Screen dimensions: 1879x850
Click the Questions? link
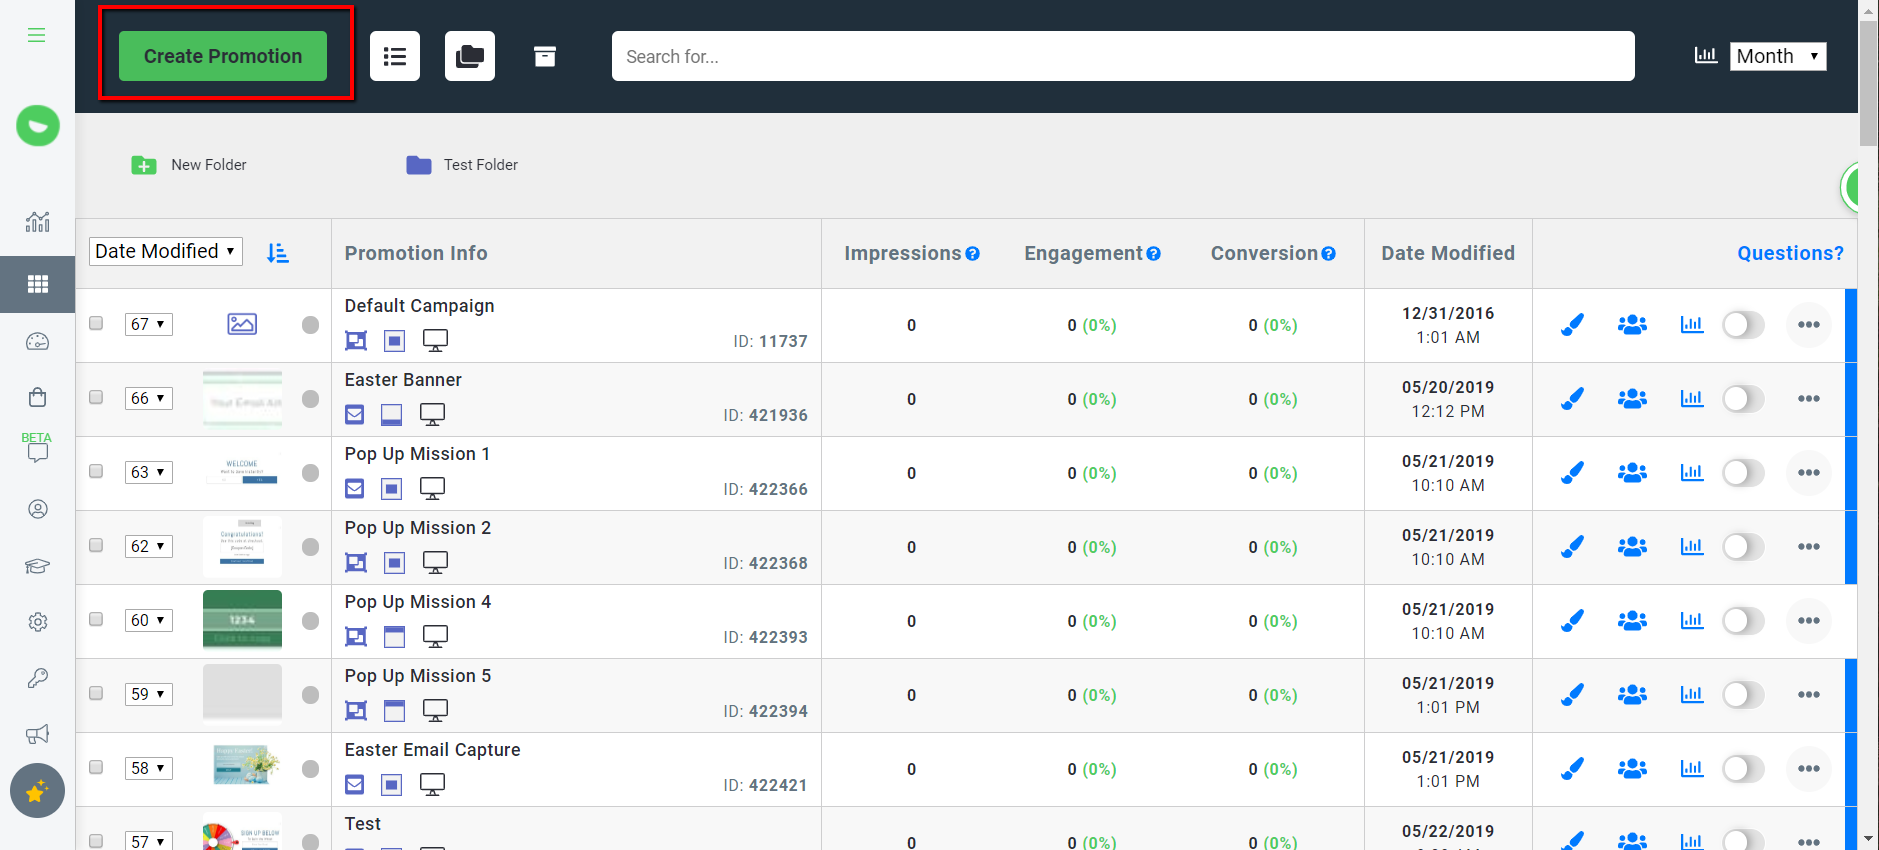[x=1789, y=253]
